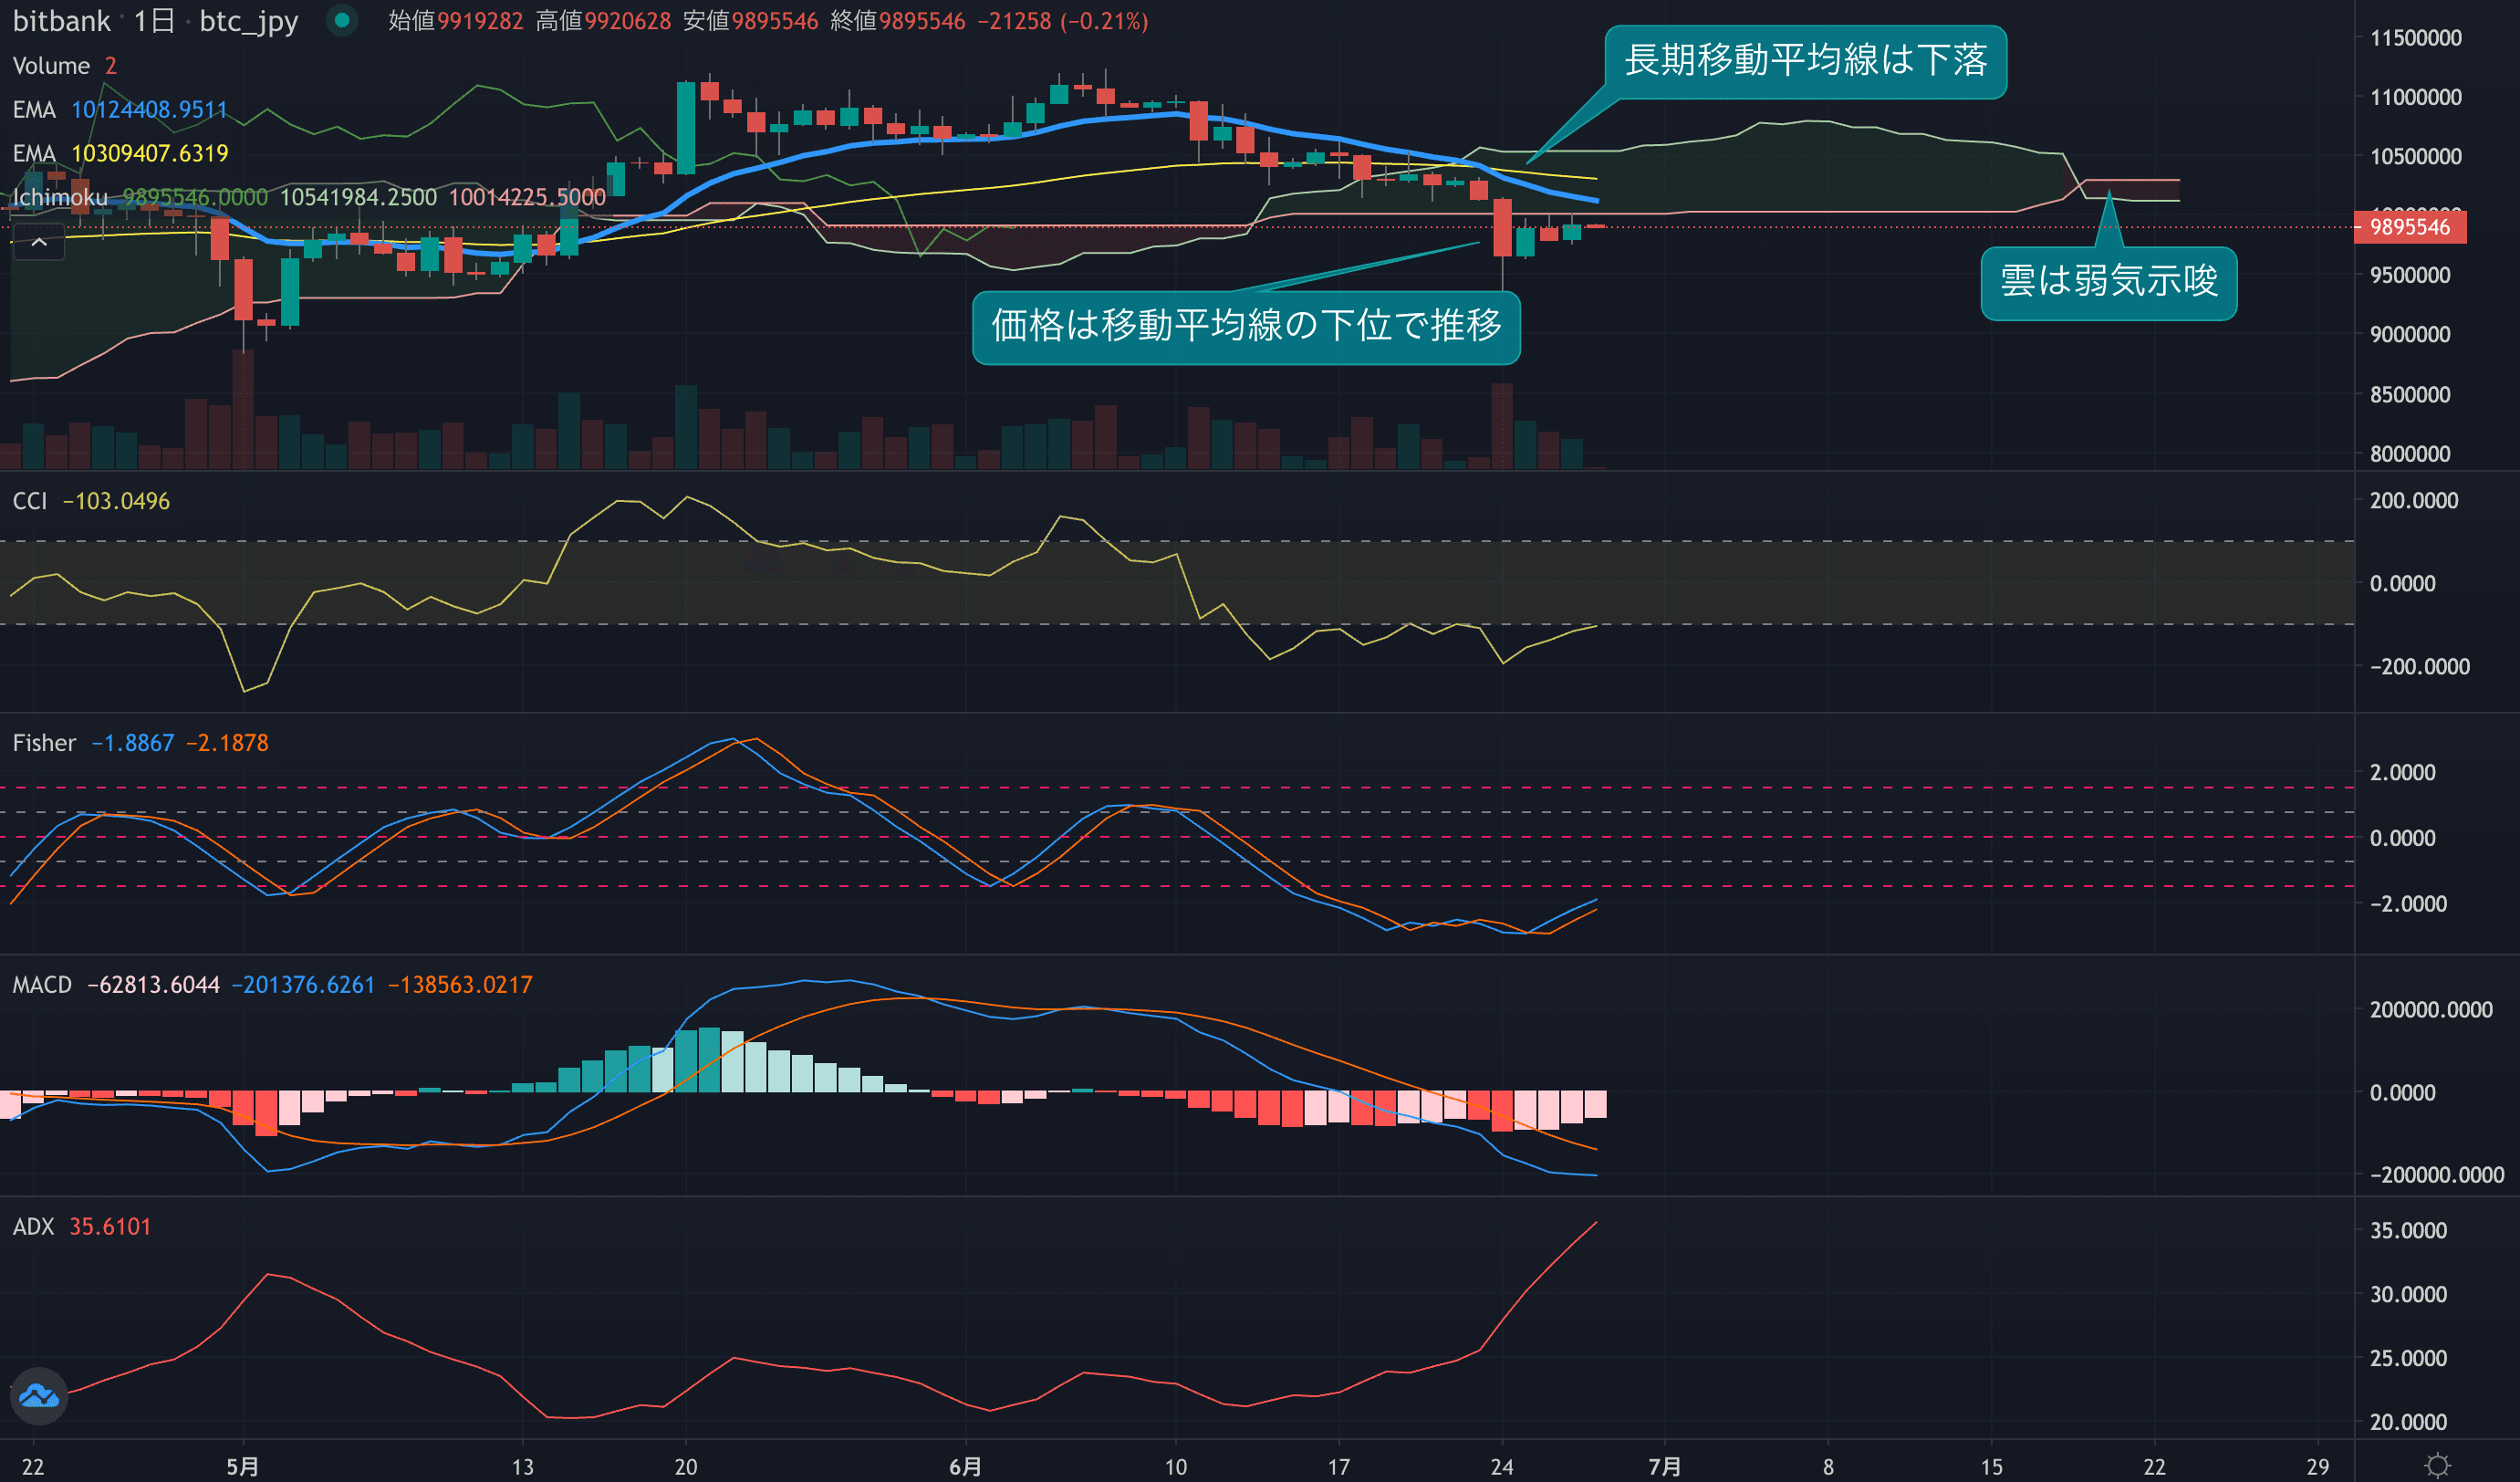Click the ADX indicator label
Screen dimensions: 2520x1482
click(33, 1227)
